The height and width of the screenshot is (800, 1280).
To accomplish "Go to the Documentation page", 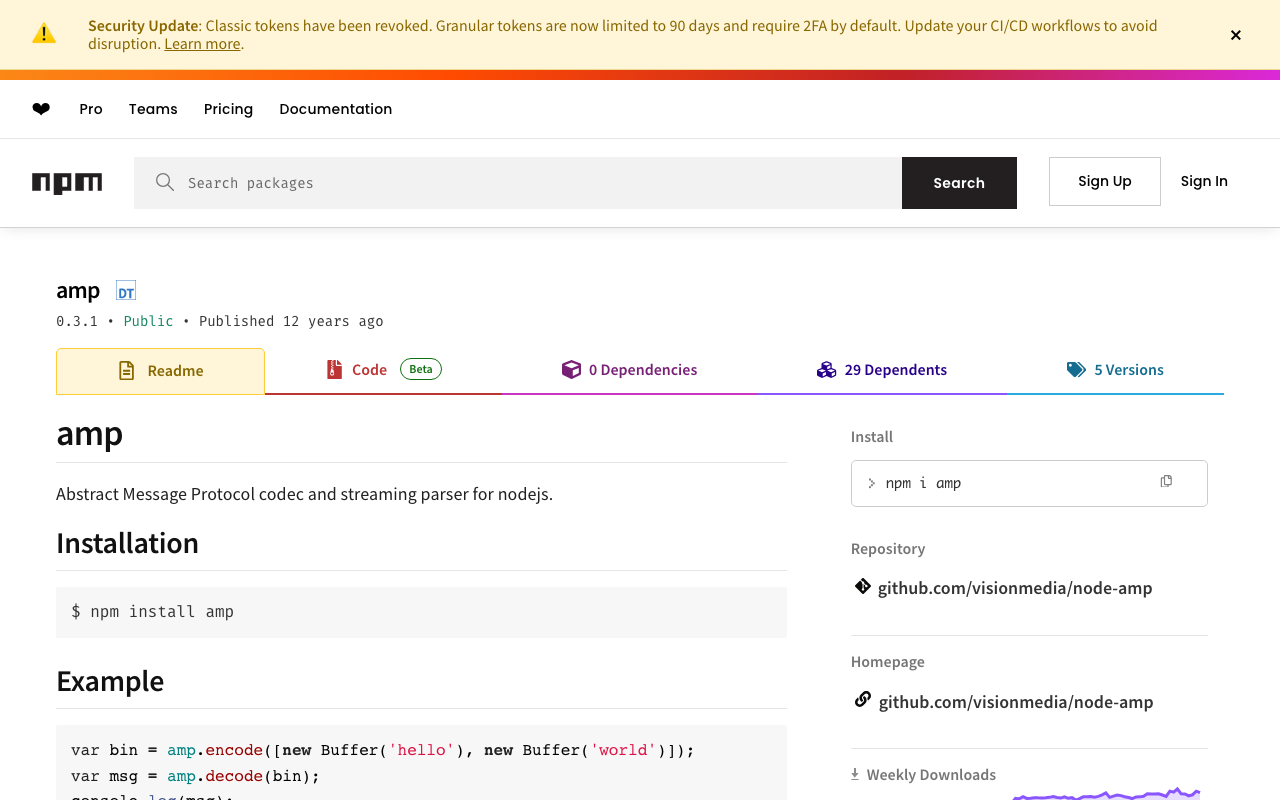I will (x=335, y=109).
